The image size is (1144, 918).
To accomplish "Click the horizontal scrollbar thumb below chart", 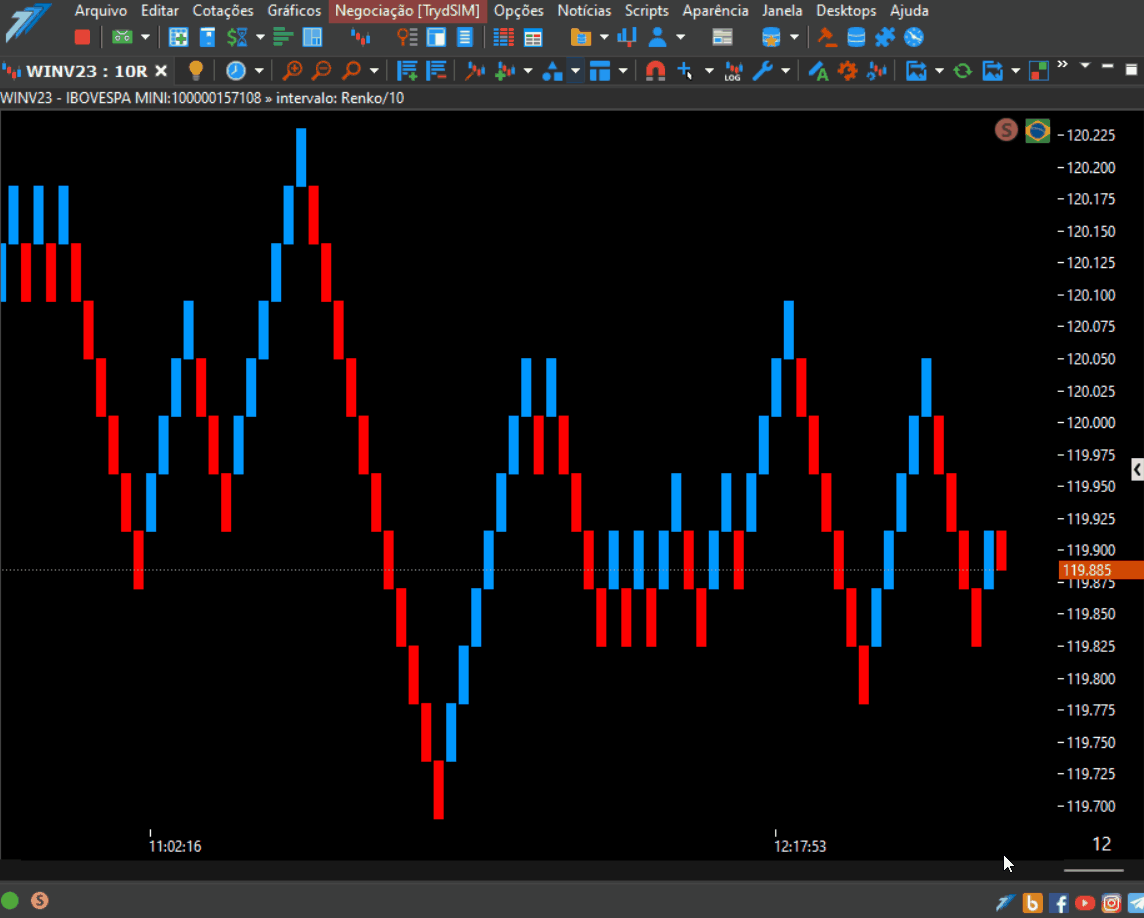I will [1093, 870].
